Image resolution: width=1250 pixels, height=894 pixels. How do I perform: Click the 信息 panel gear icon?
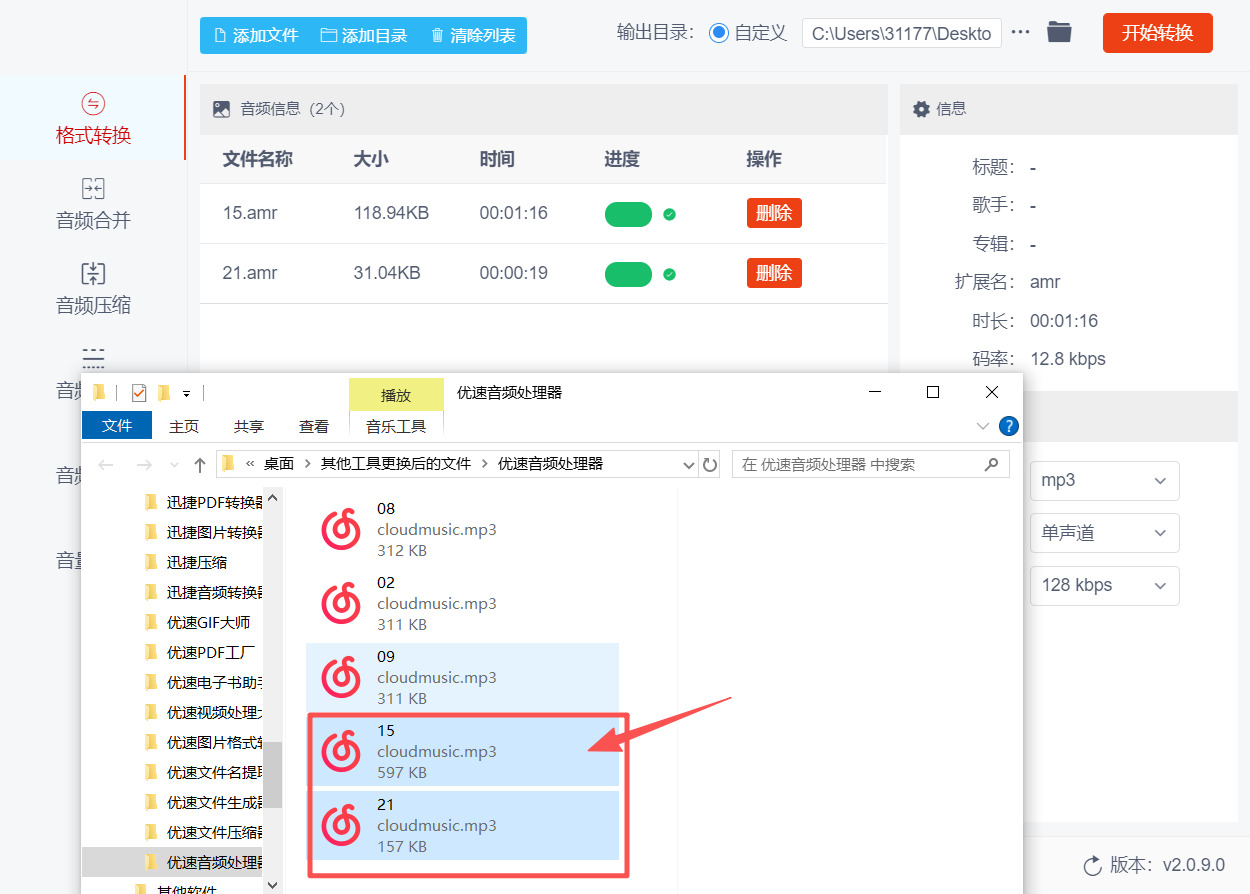(921, 109)
